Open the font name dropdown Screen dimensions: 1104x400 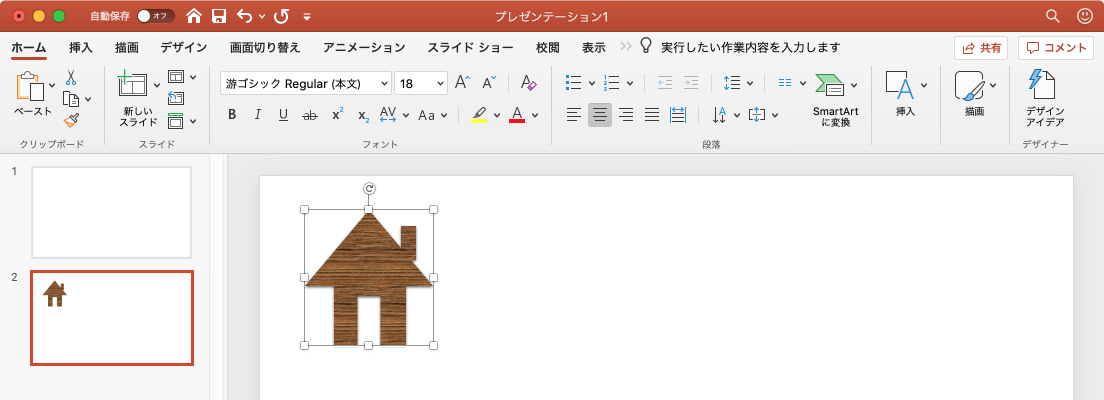point(383,84)
